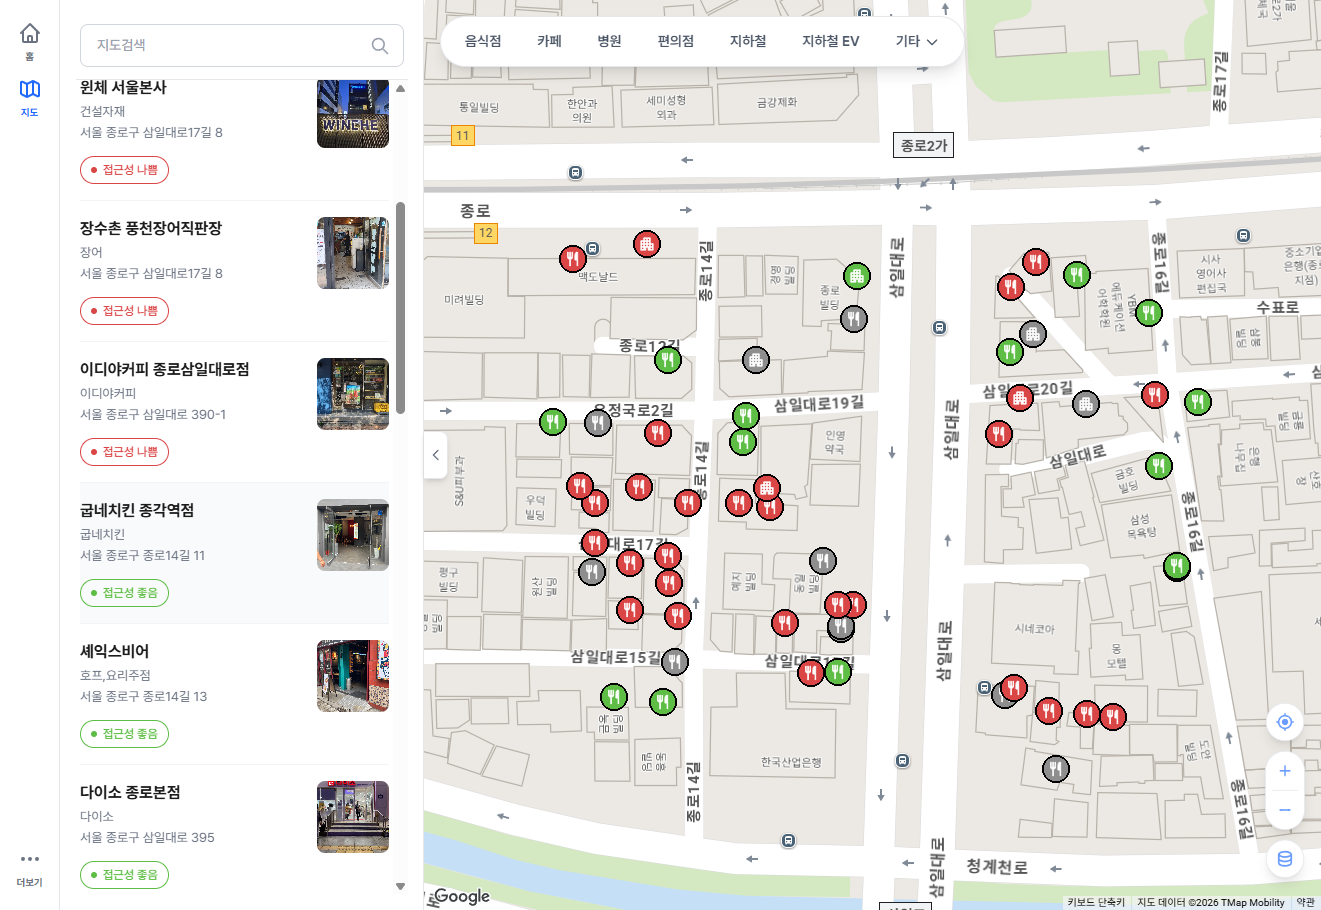The height and width of the screenshot is (910, 1321).
Task: Open 장수촌 풍천장어직판장 list entry
Action: coord(235,271)
